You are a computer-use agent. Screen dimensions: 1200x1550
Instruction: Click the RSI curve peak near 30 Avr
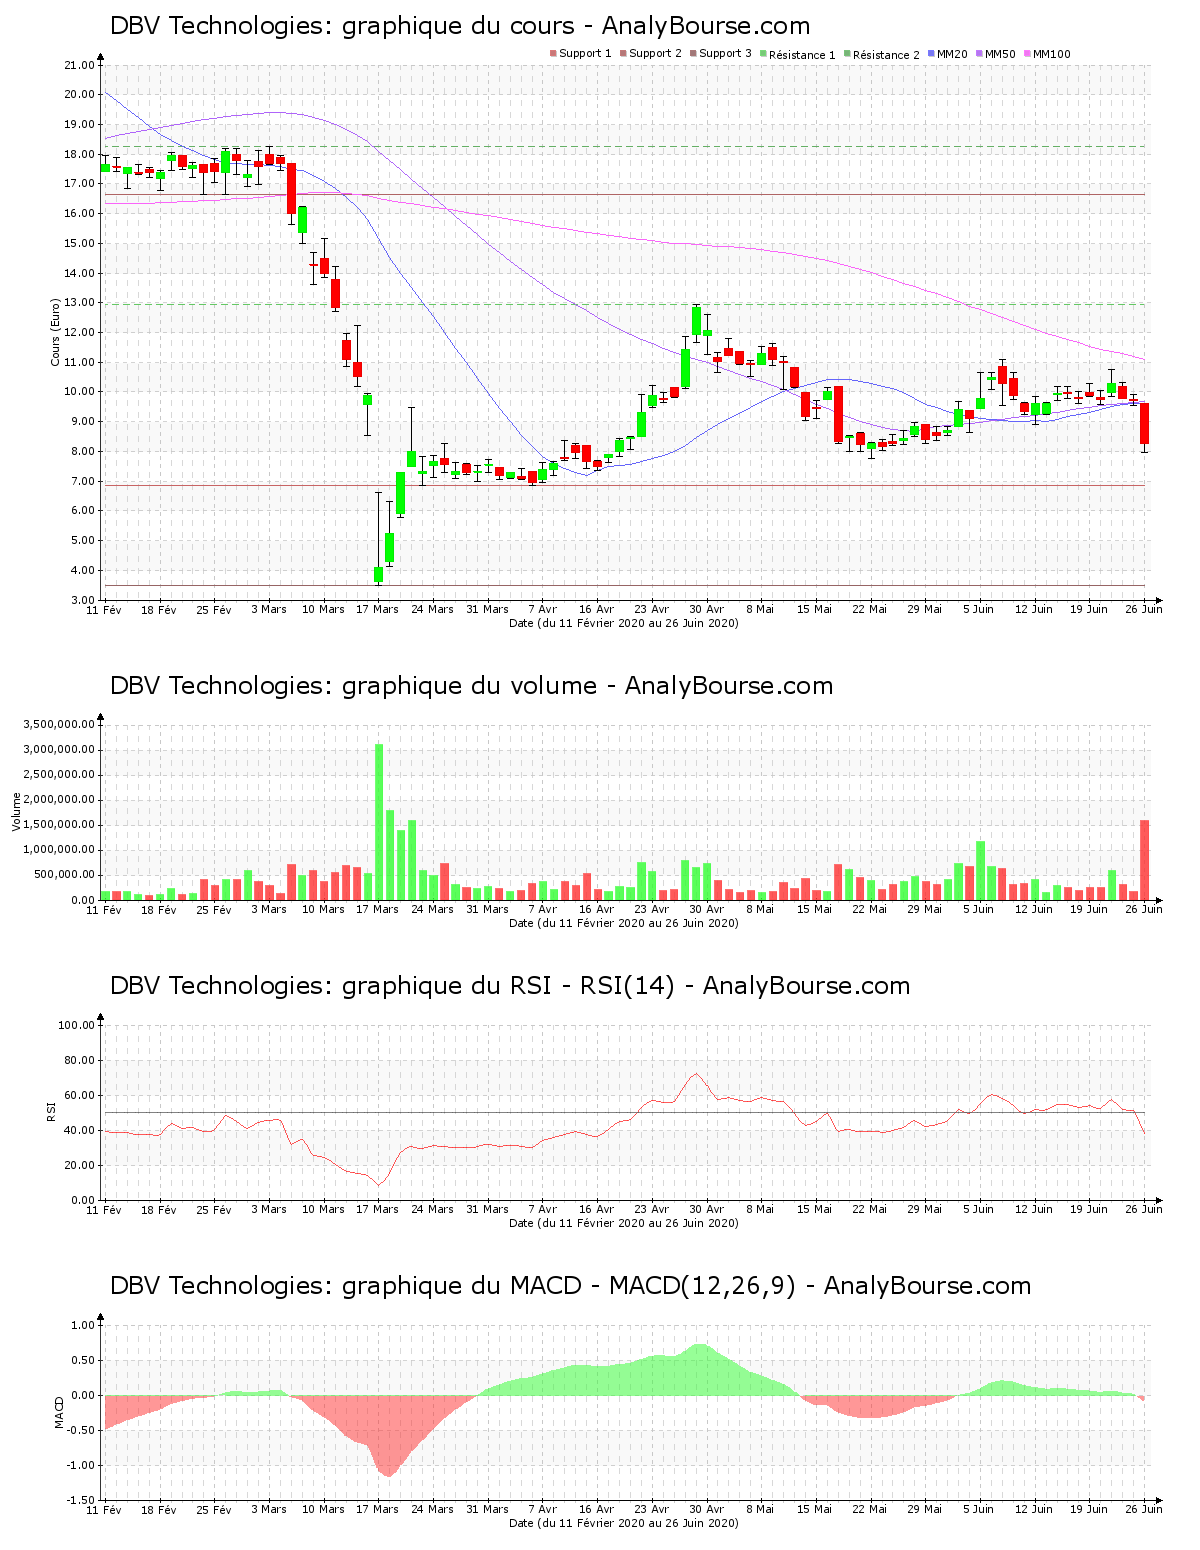(x=697, y=1074)
